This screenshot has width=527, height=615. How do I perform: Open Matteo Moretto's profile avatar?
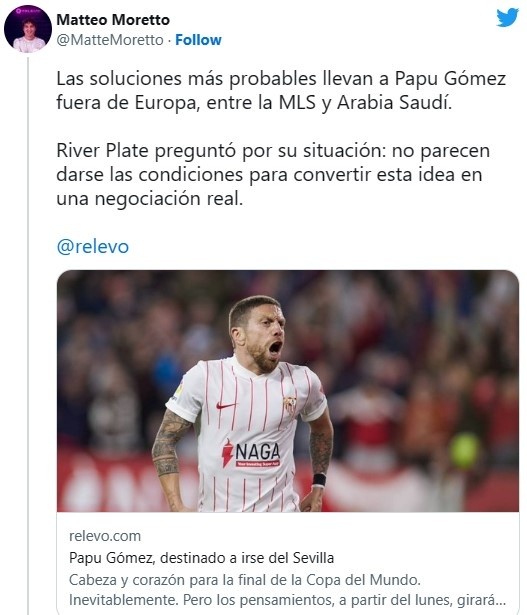[27, 29]
